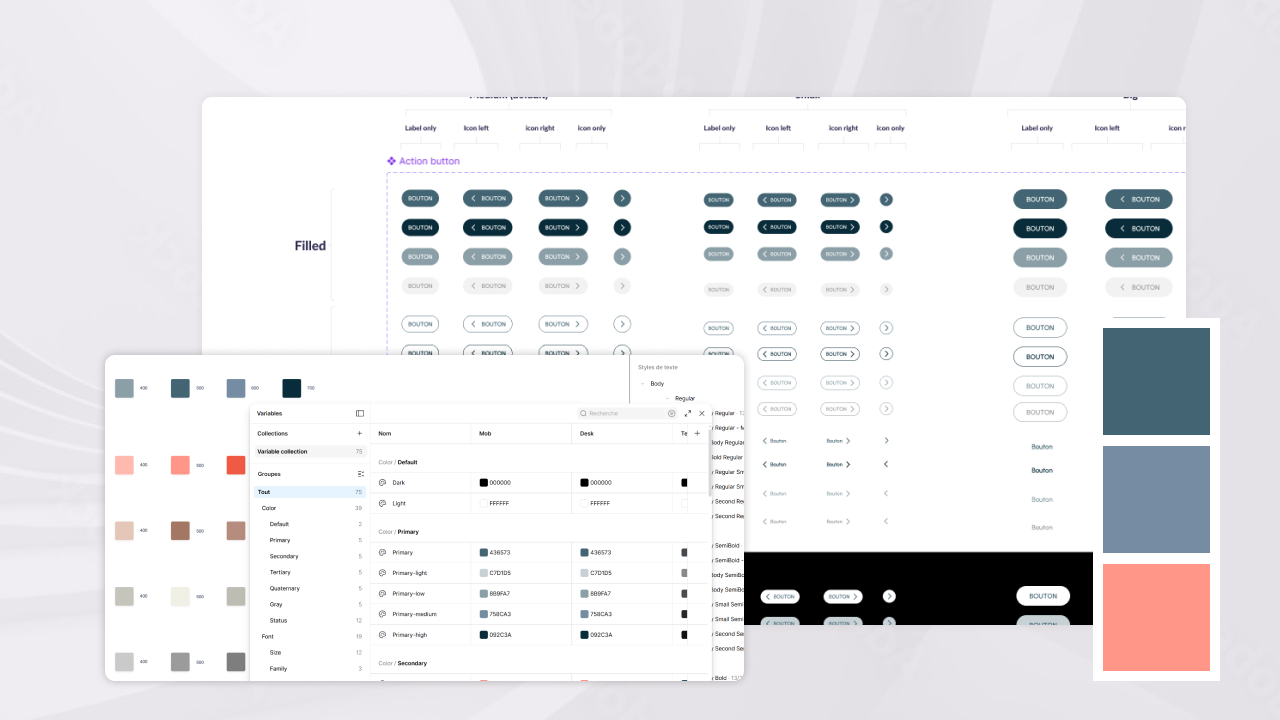The width and height of the screenshot is (1280, 720).
Task: Click the grouping icon next to Groupes
Action: click(x=362, y=474)
